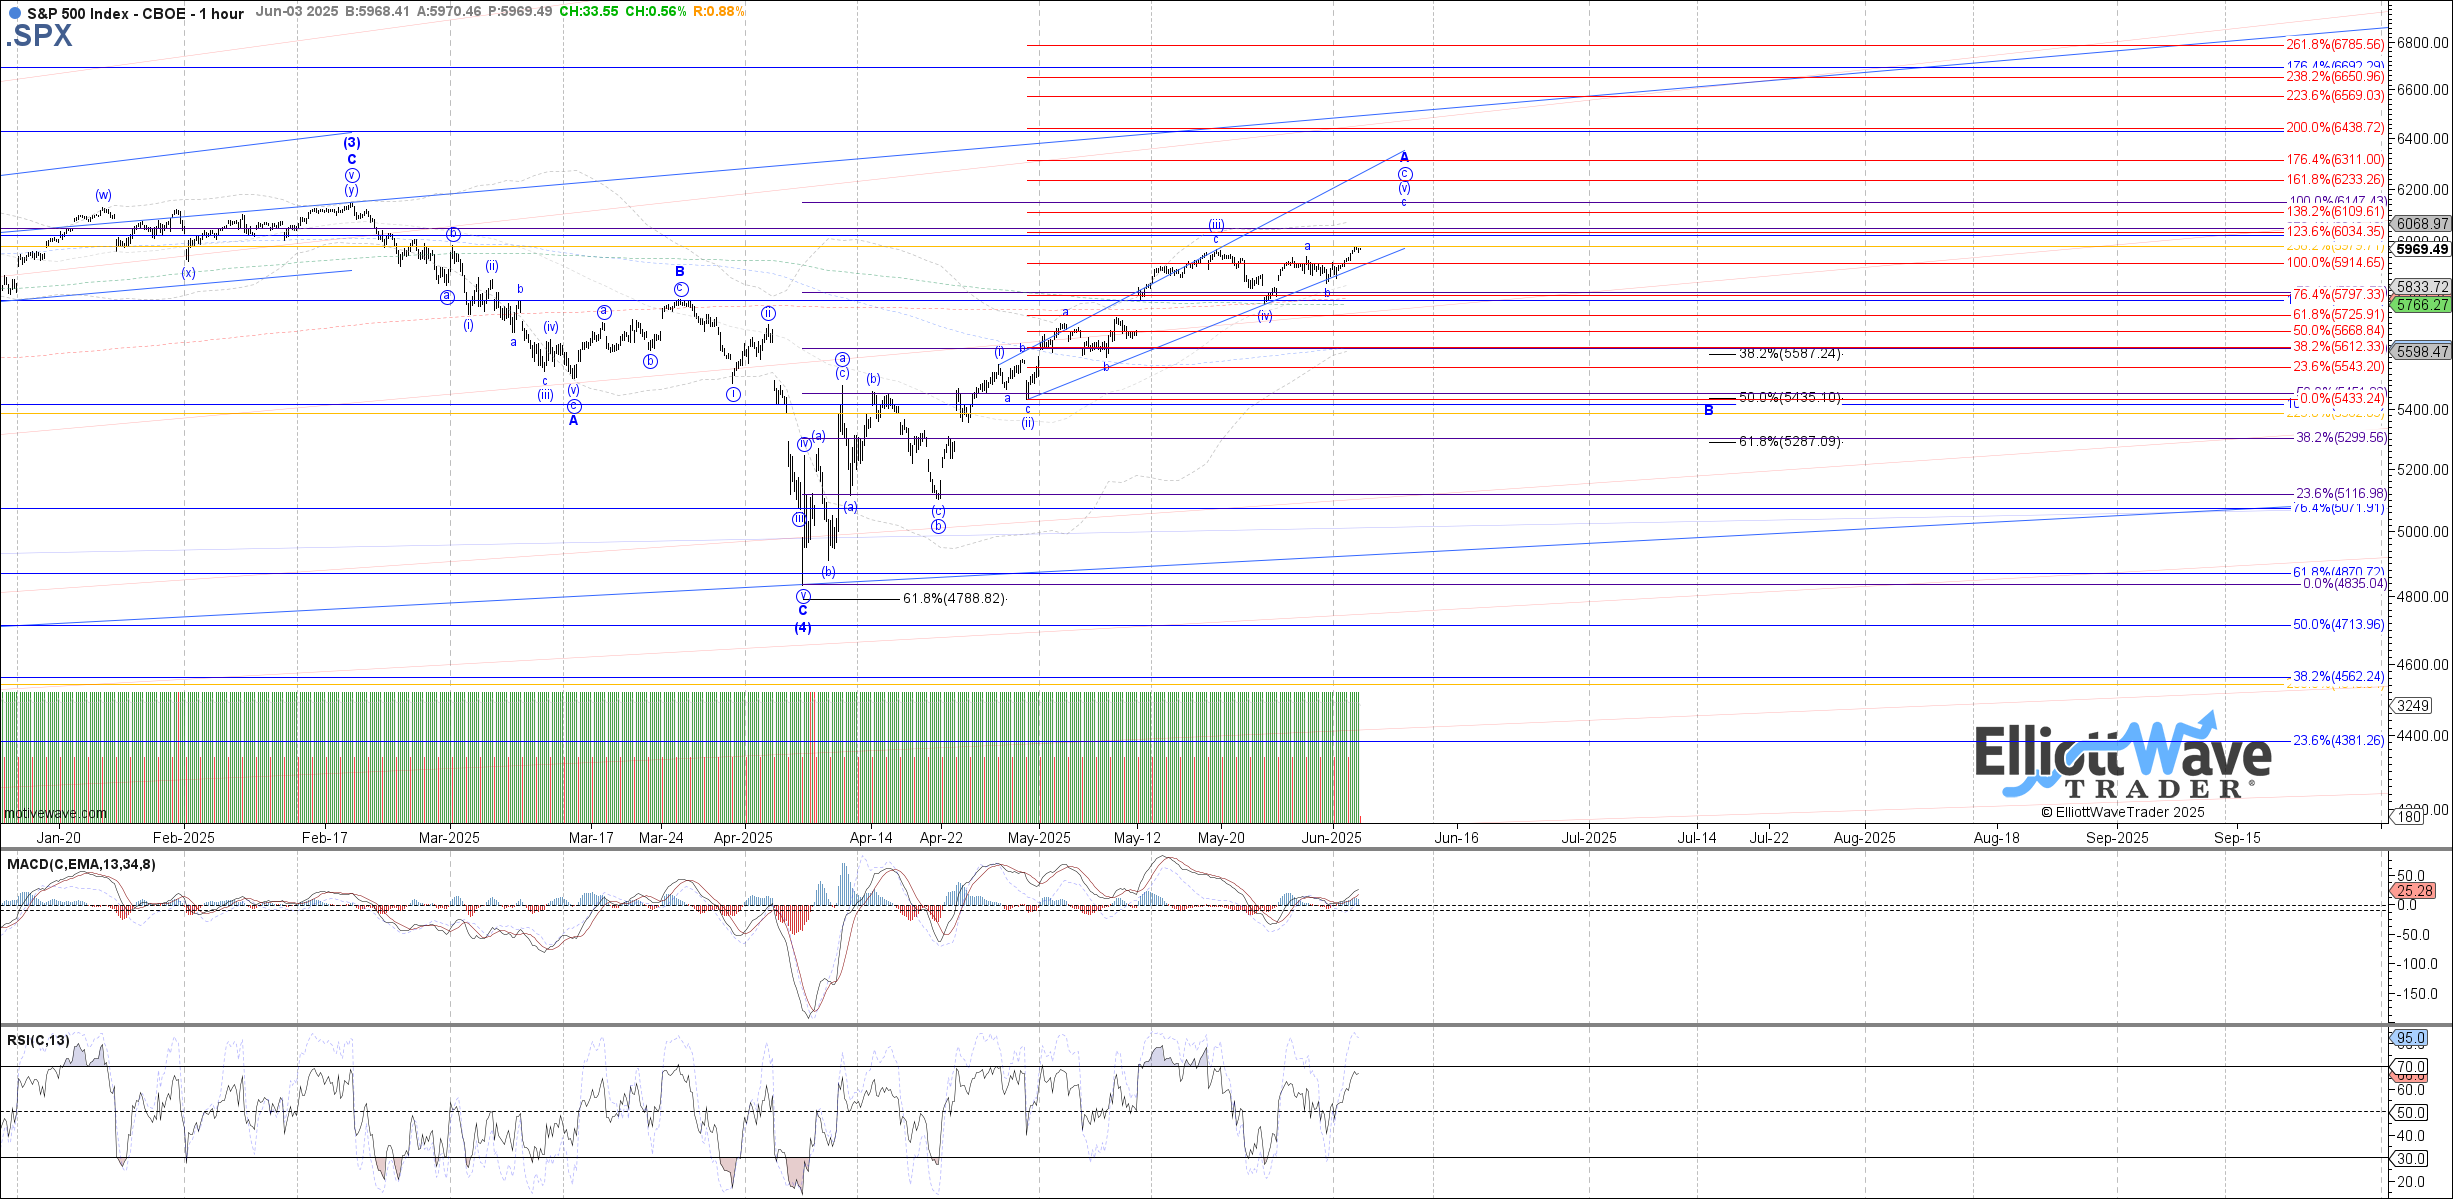Image resolution: width=2453 pixels, height=1199 pixels.
Task: Click the circled c label under wave A target
Action: (1405, 174)
